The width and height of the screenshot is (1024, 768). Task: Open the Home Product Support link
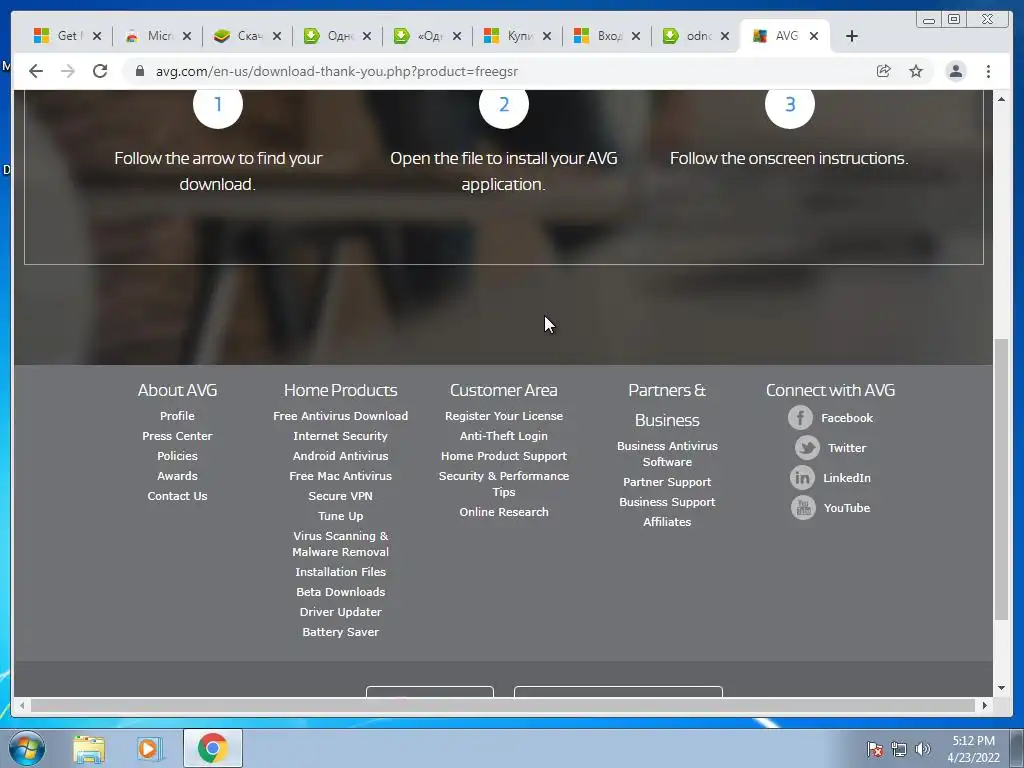(x=504, y=456)
